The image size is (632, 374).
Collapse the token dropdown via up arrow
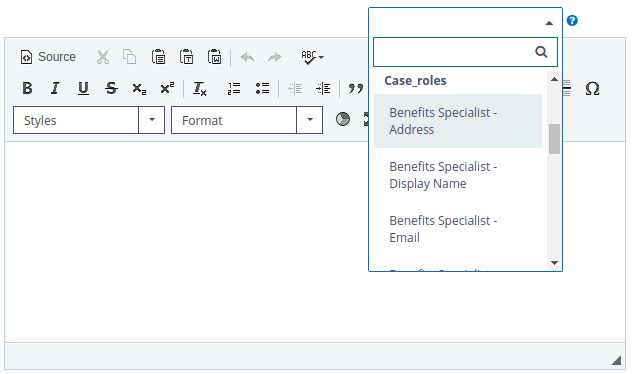point(549,23)
